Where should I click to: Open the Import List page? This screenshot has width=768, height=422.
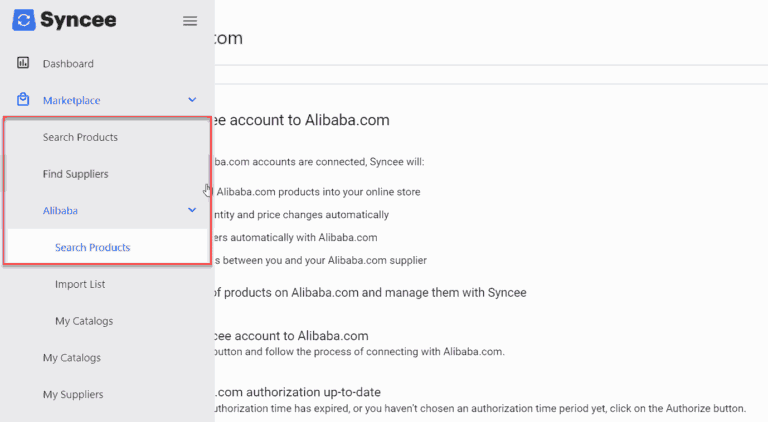(80, 284)
